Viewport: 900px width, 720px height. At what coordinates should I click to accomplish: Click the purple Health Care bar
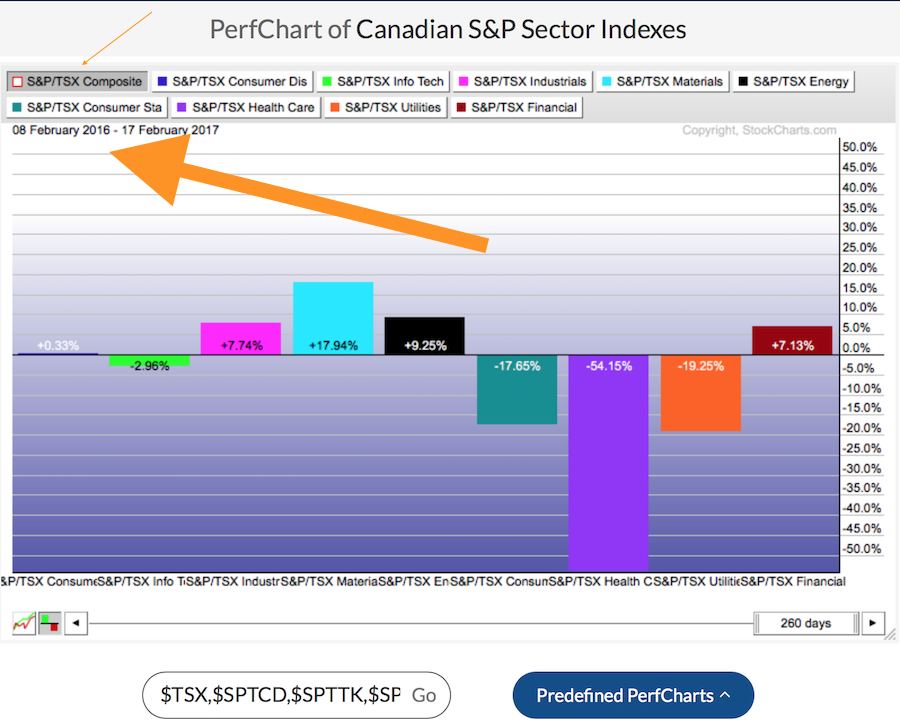point(608,462)
